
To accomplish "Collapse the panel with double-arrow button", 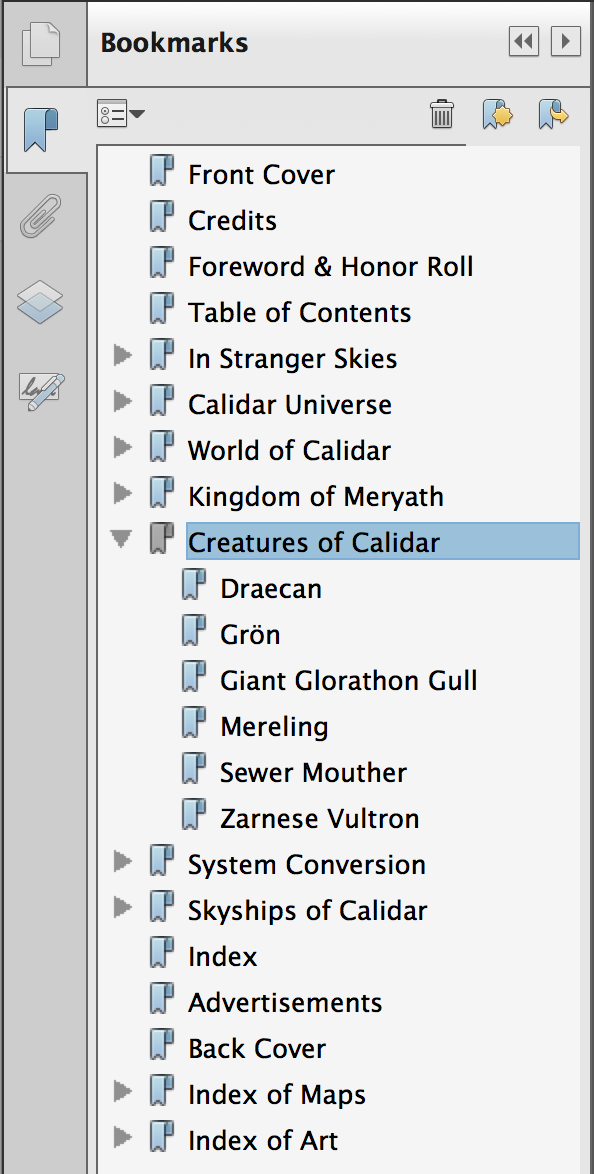I will tap(524, 41).
